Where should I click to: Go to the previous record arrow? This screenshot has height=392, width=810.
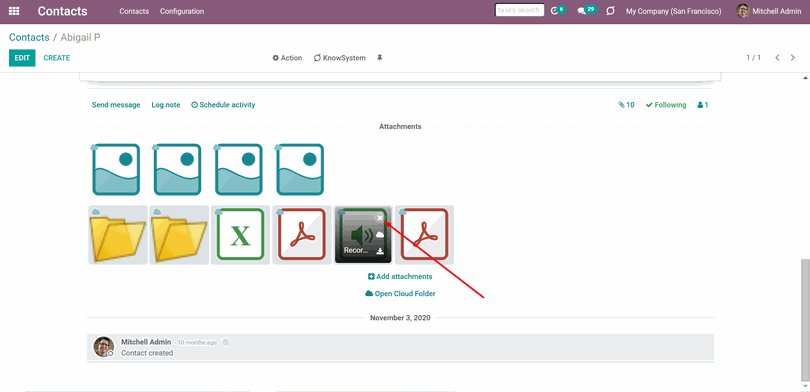pos(777,57)
